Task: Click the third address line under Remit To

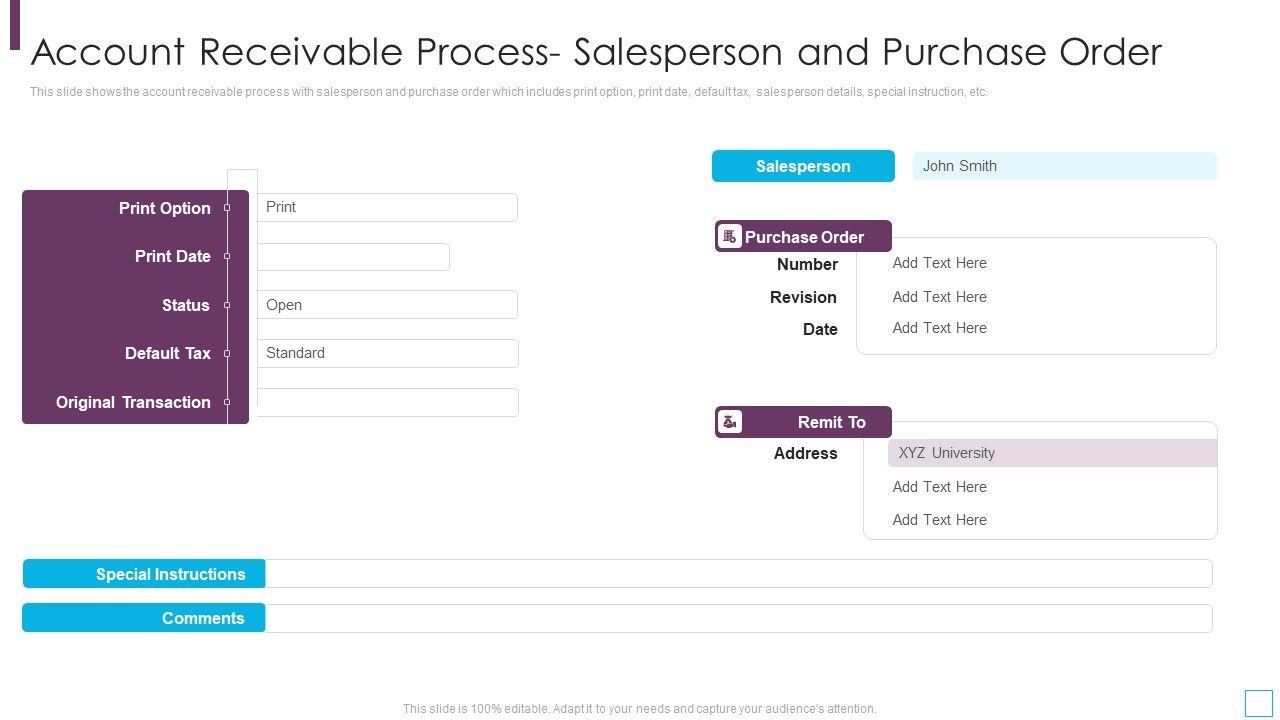Action: coord(1040,520)
